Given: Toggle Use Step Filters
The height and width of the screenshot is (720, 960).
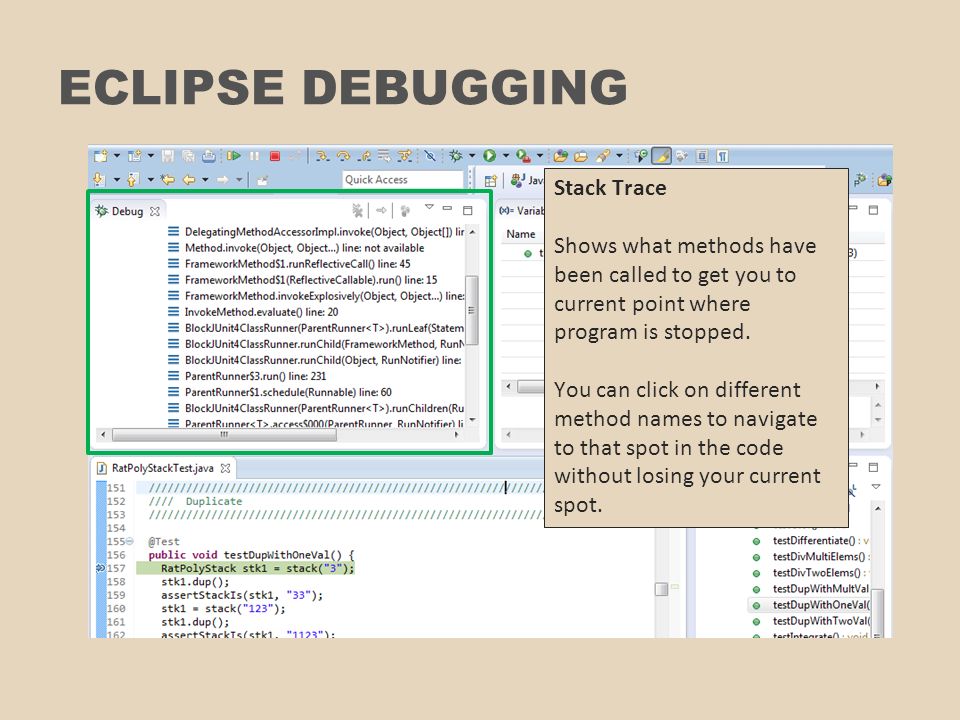Looking at the screenshot, I should click(405, 156).
